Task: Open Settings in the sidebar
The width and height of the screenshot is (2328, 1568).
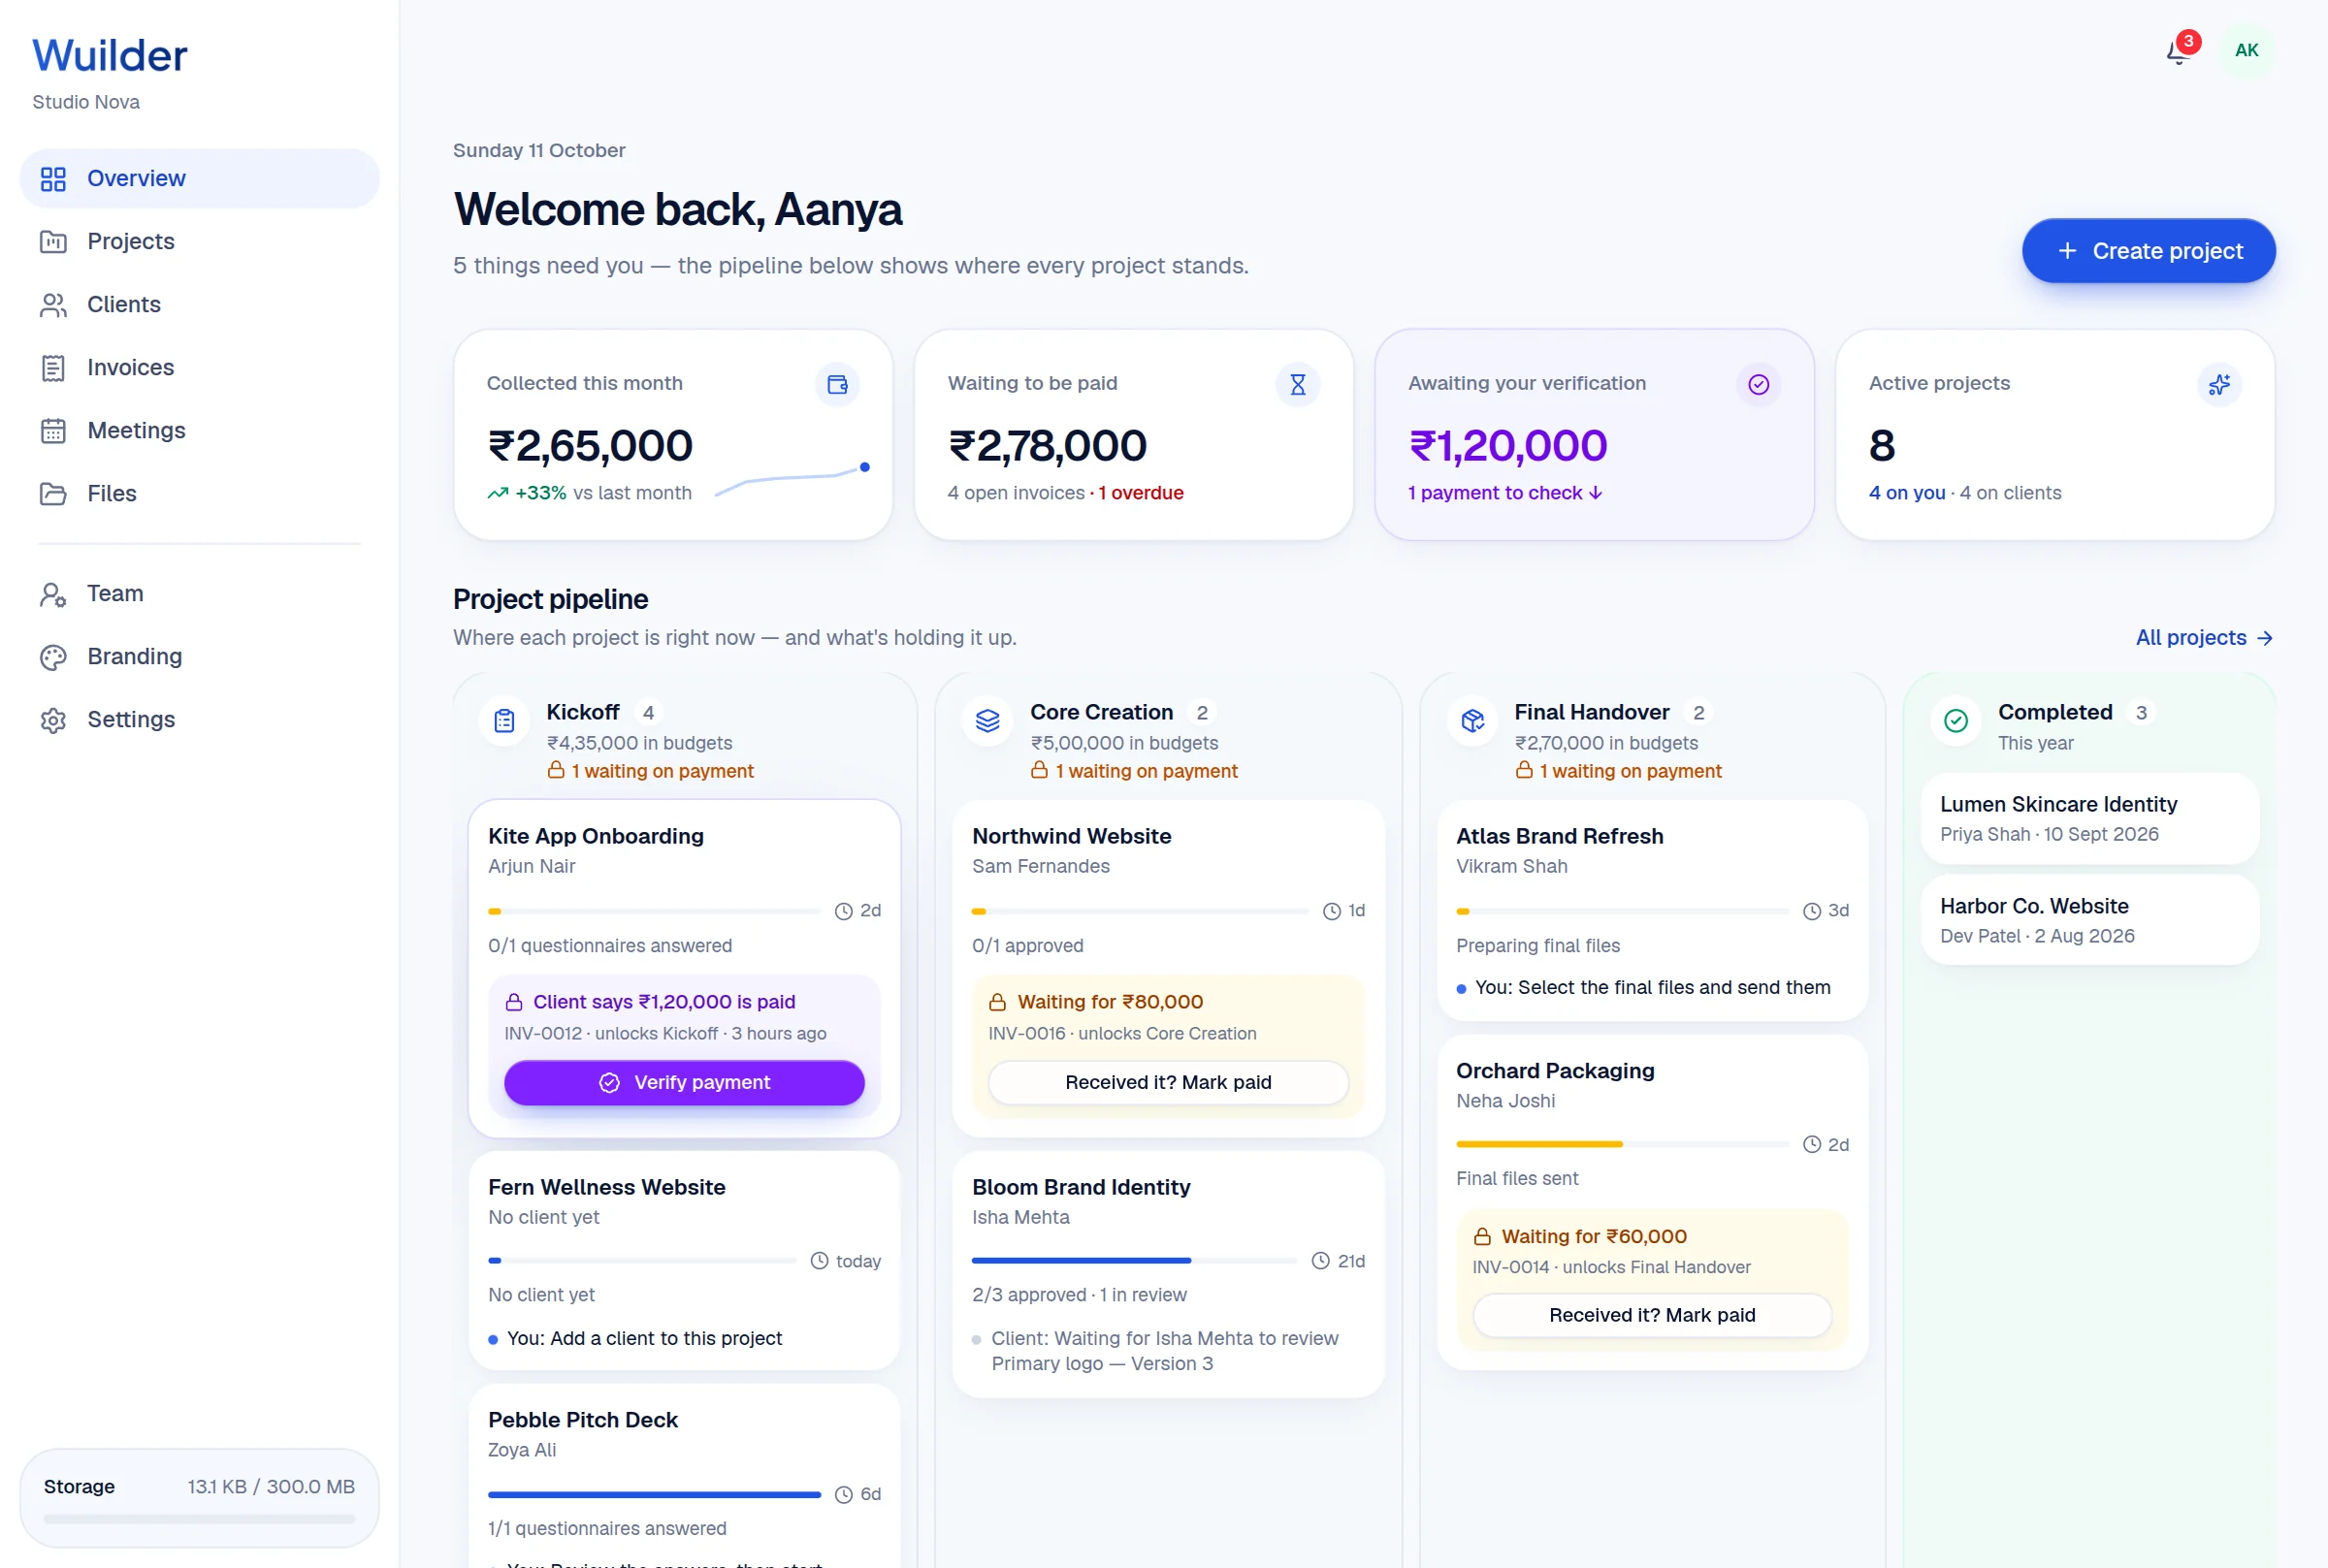Action: tap(199, 719)
